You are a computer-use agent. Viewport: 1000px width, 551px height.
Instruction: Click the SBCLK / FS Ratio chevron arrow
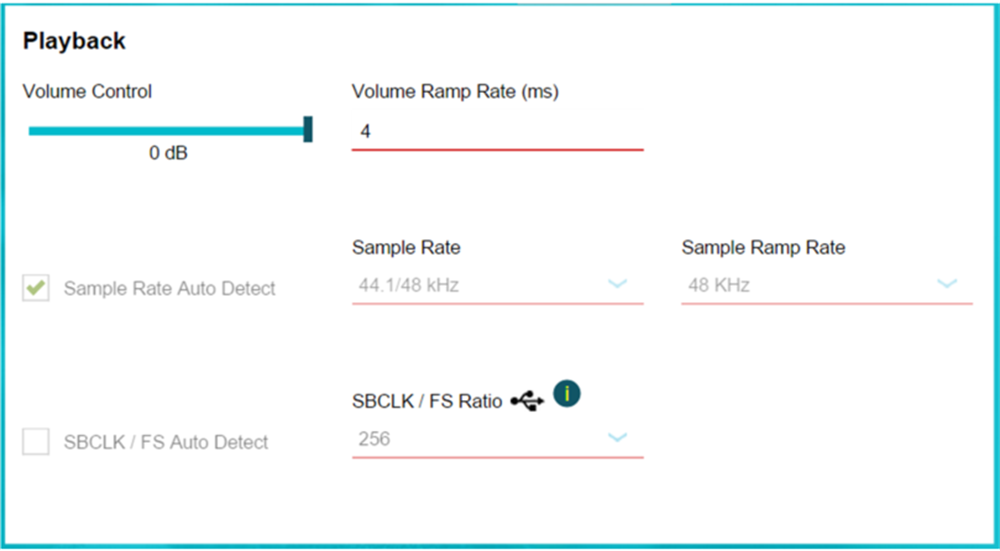click(618, 438)
